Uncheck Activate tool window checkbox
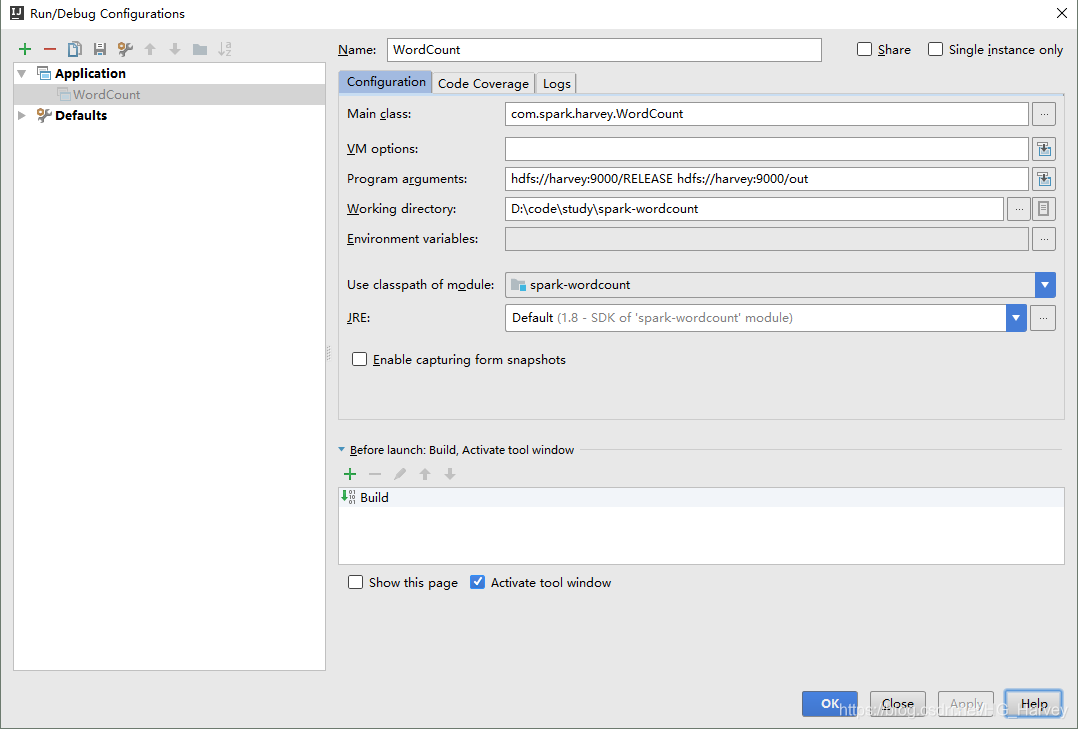1078x729 pixels. click(477, 583)
